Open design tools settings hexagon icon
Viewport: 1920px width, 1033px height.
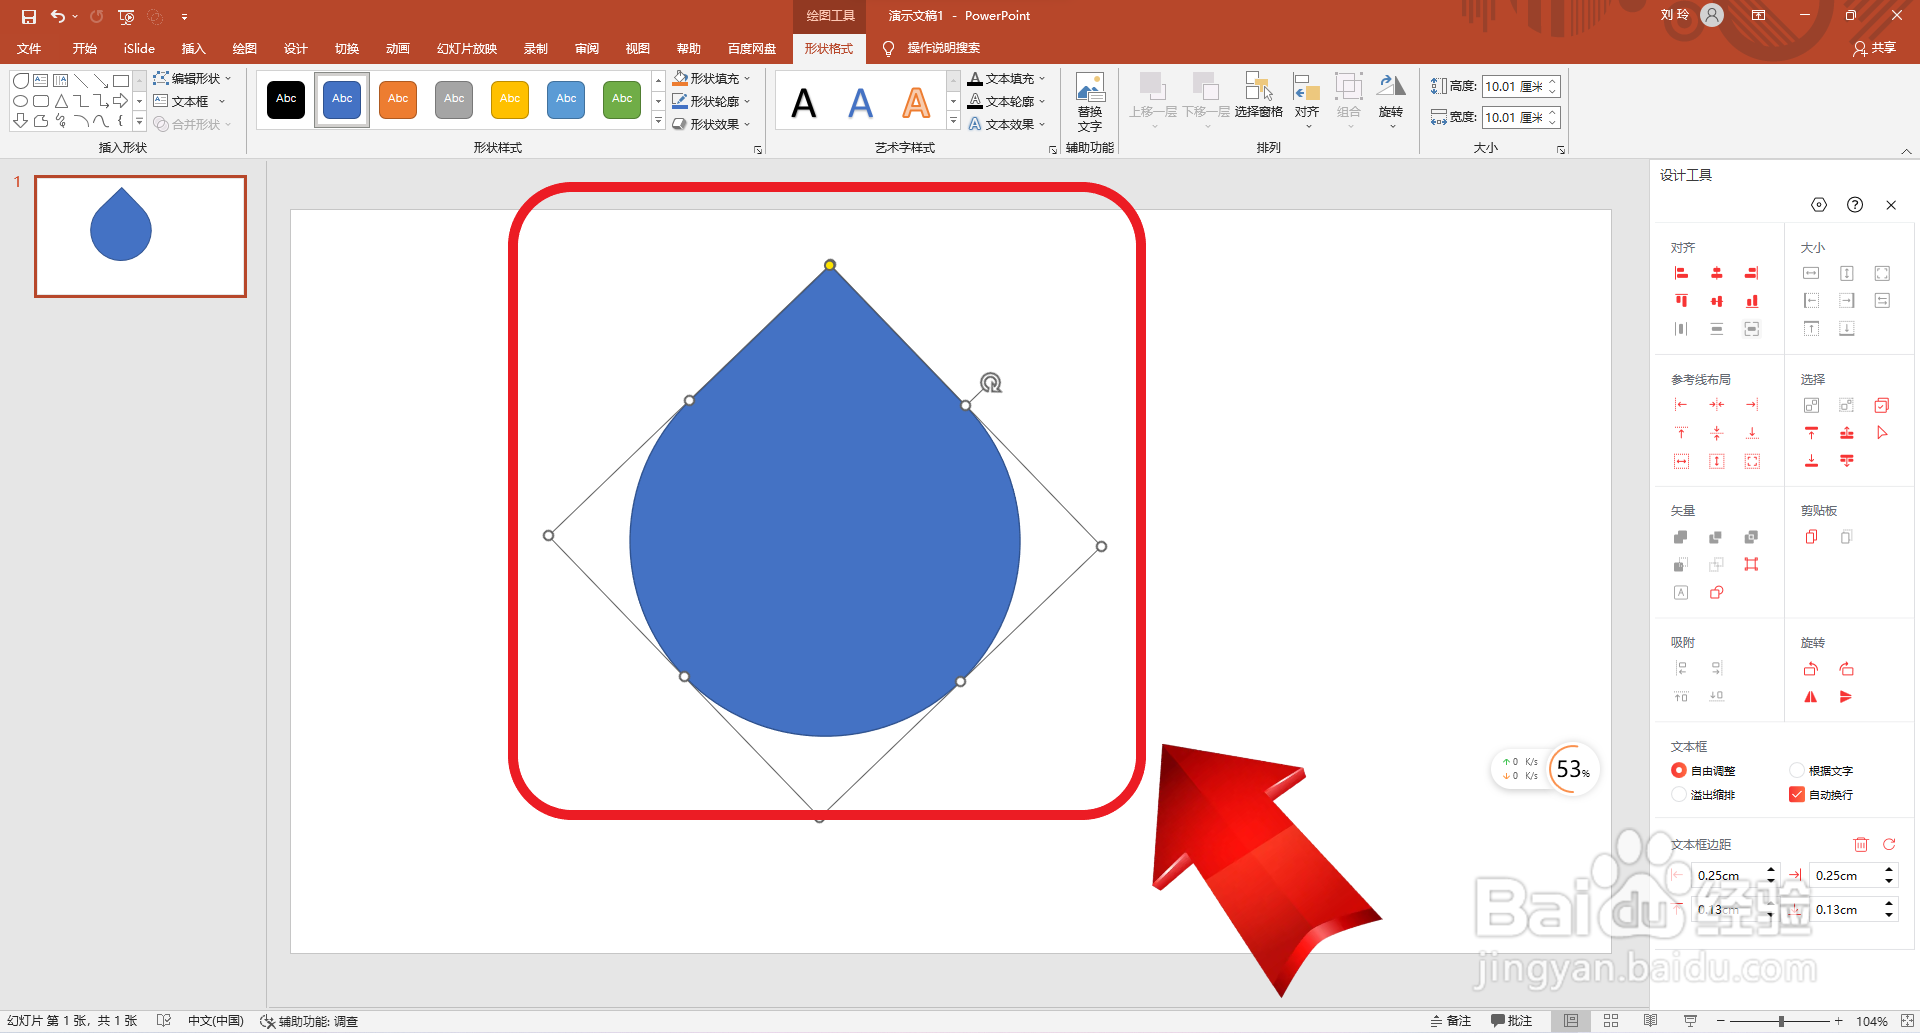tap(1819, 205)
